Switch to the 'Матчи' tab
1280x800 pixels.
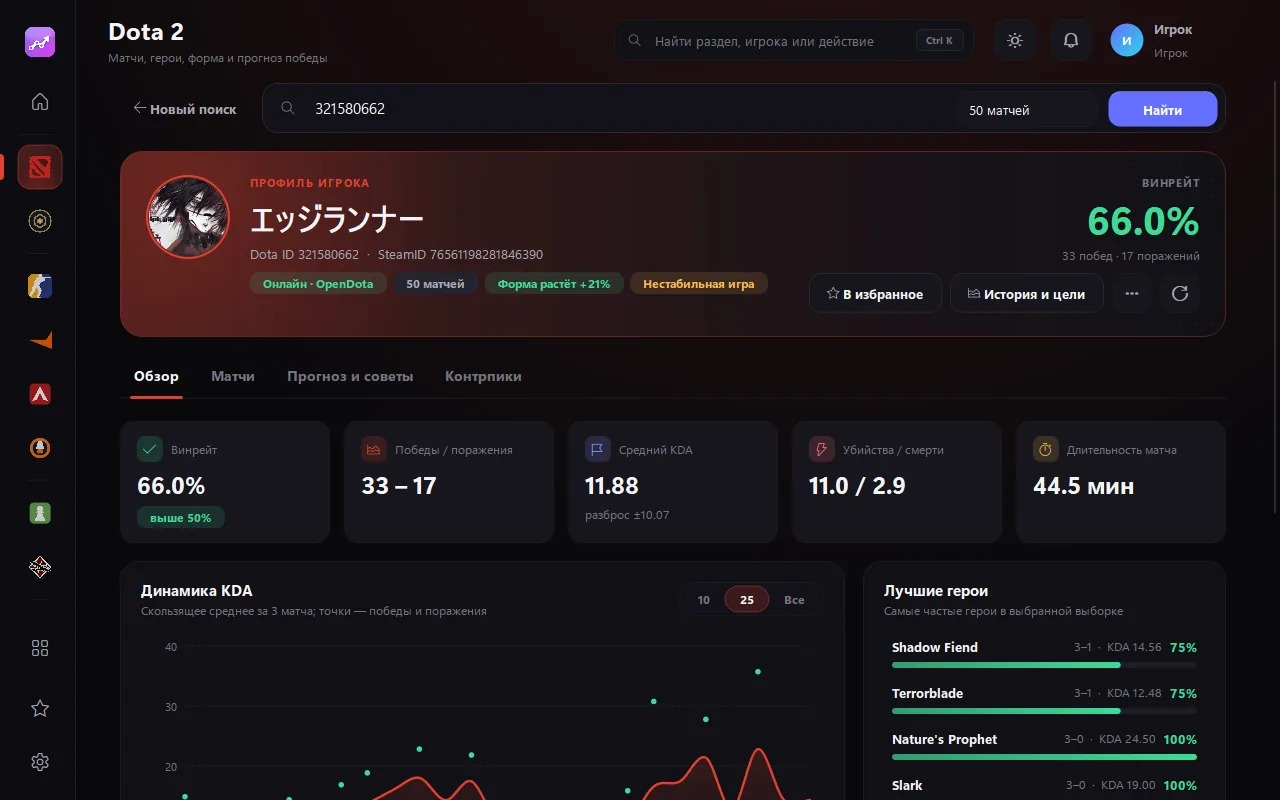click(233, 376)
